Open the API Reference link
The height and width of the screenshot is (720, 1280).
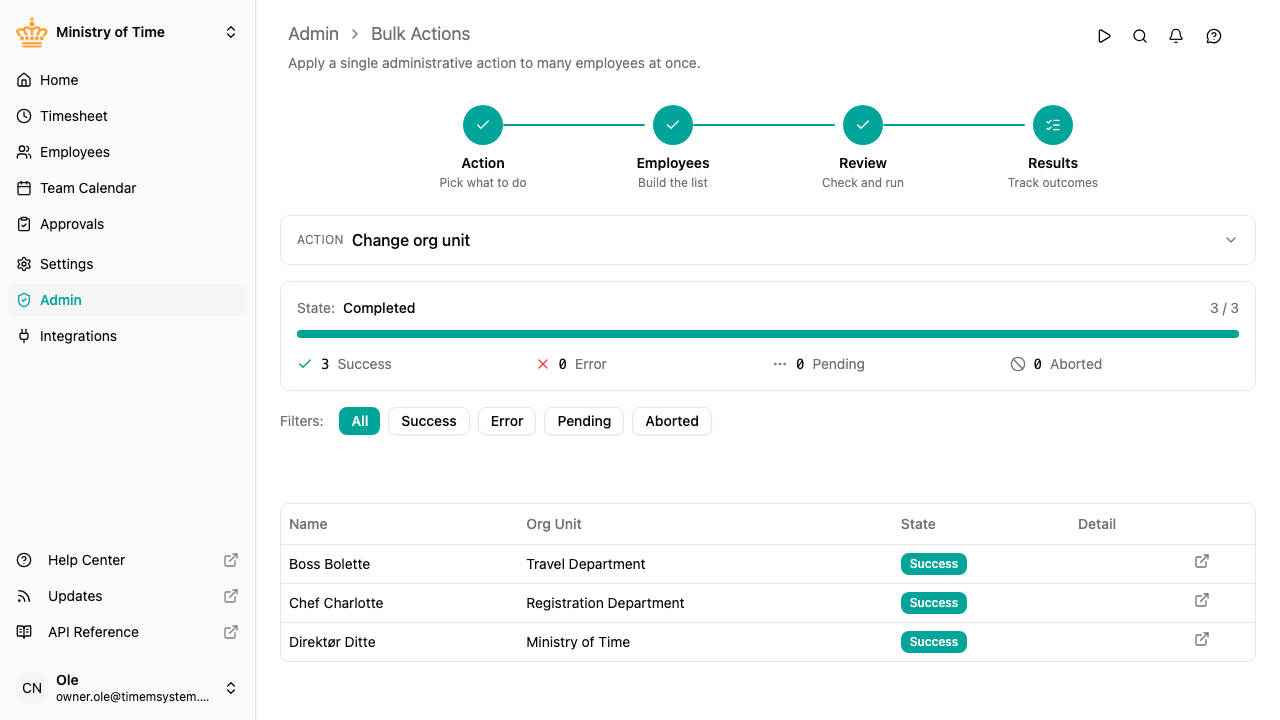coord(127,632)
